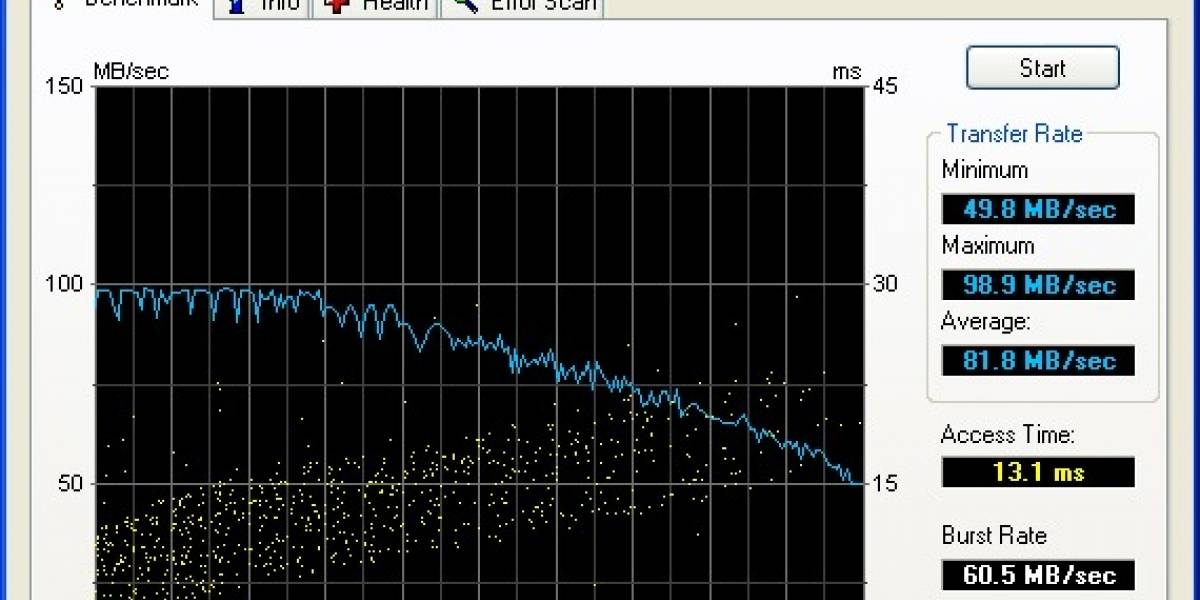This screenshot has width=1200, height=600.
Task: Click the 30 mark on the right axis
Action: pos(885,284)
